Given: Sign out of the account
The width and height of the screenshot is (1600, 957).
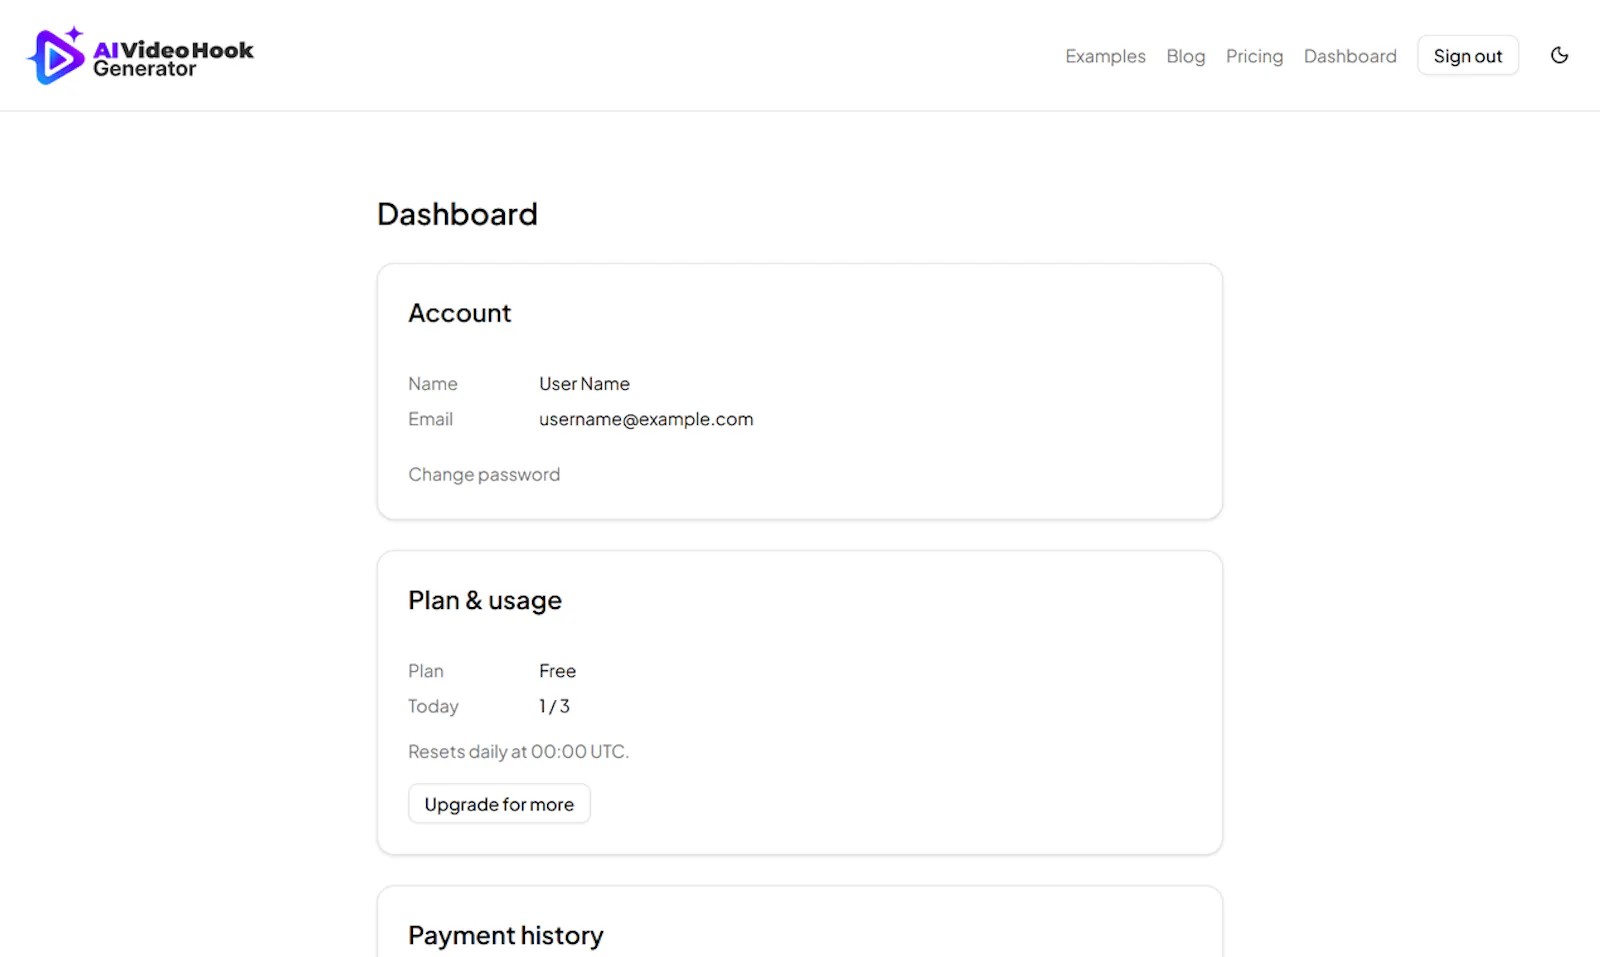Looking at the screenshot, I should [1467, 56].
